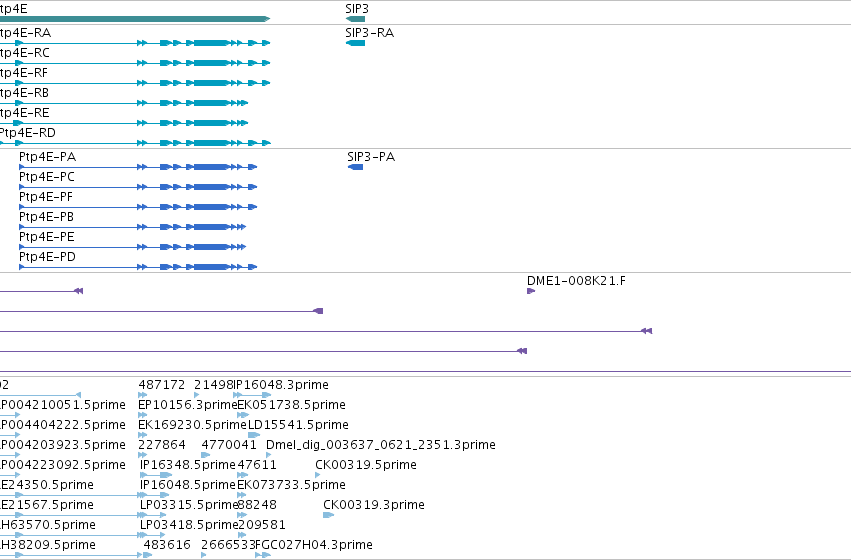Click the EK051738.5prime EST label
851x560 pixels.
(x=291, y=405)
